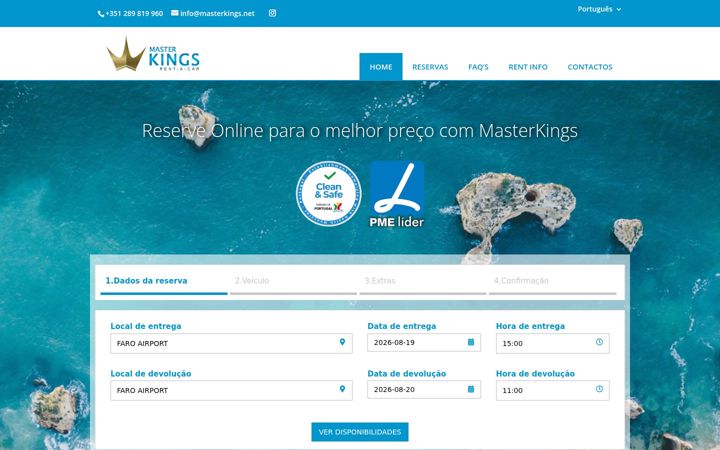Image resolution: width=720 pixels, height=450 pixels.
Task: Select the 3.Extras step tab
Action: 423,281
